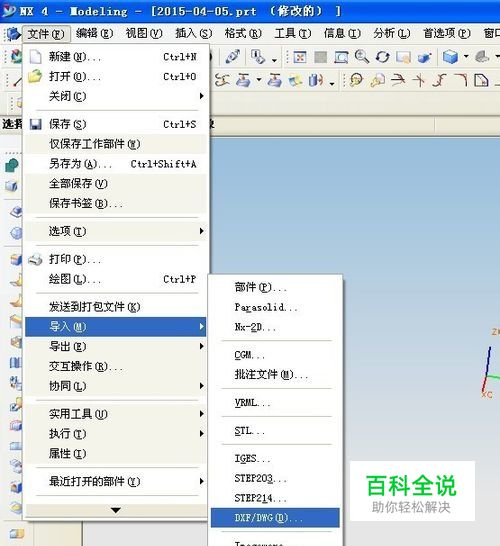The width and height of the screenshot is (500, 546).
Task: Click the crossing lines trim icon
Action: coord(419,80)
